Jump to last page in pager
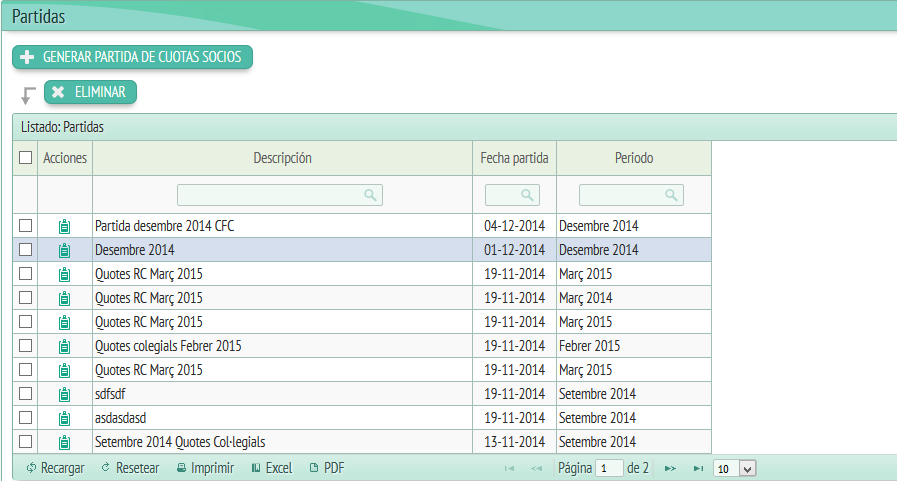Image resolution: width=897 pixels, height=481 pixels. point(698,468)
